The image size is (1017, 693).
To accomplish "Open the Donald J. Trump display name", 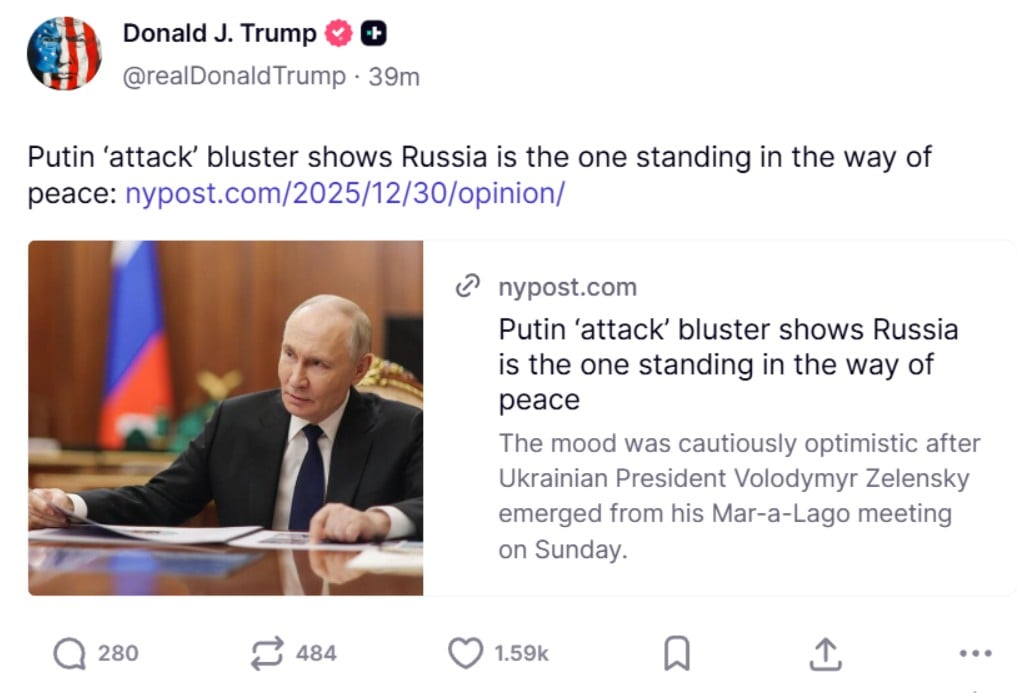I will [219, 33].
